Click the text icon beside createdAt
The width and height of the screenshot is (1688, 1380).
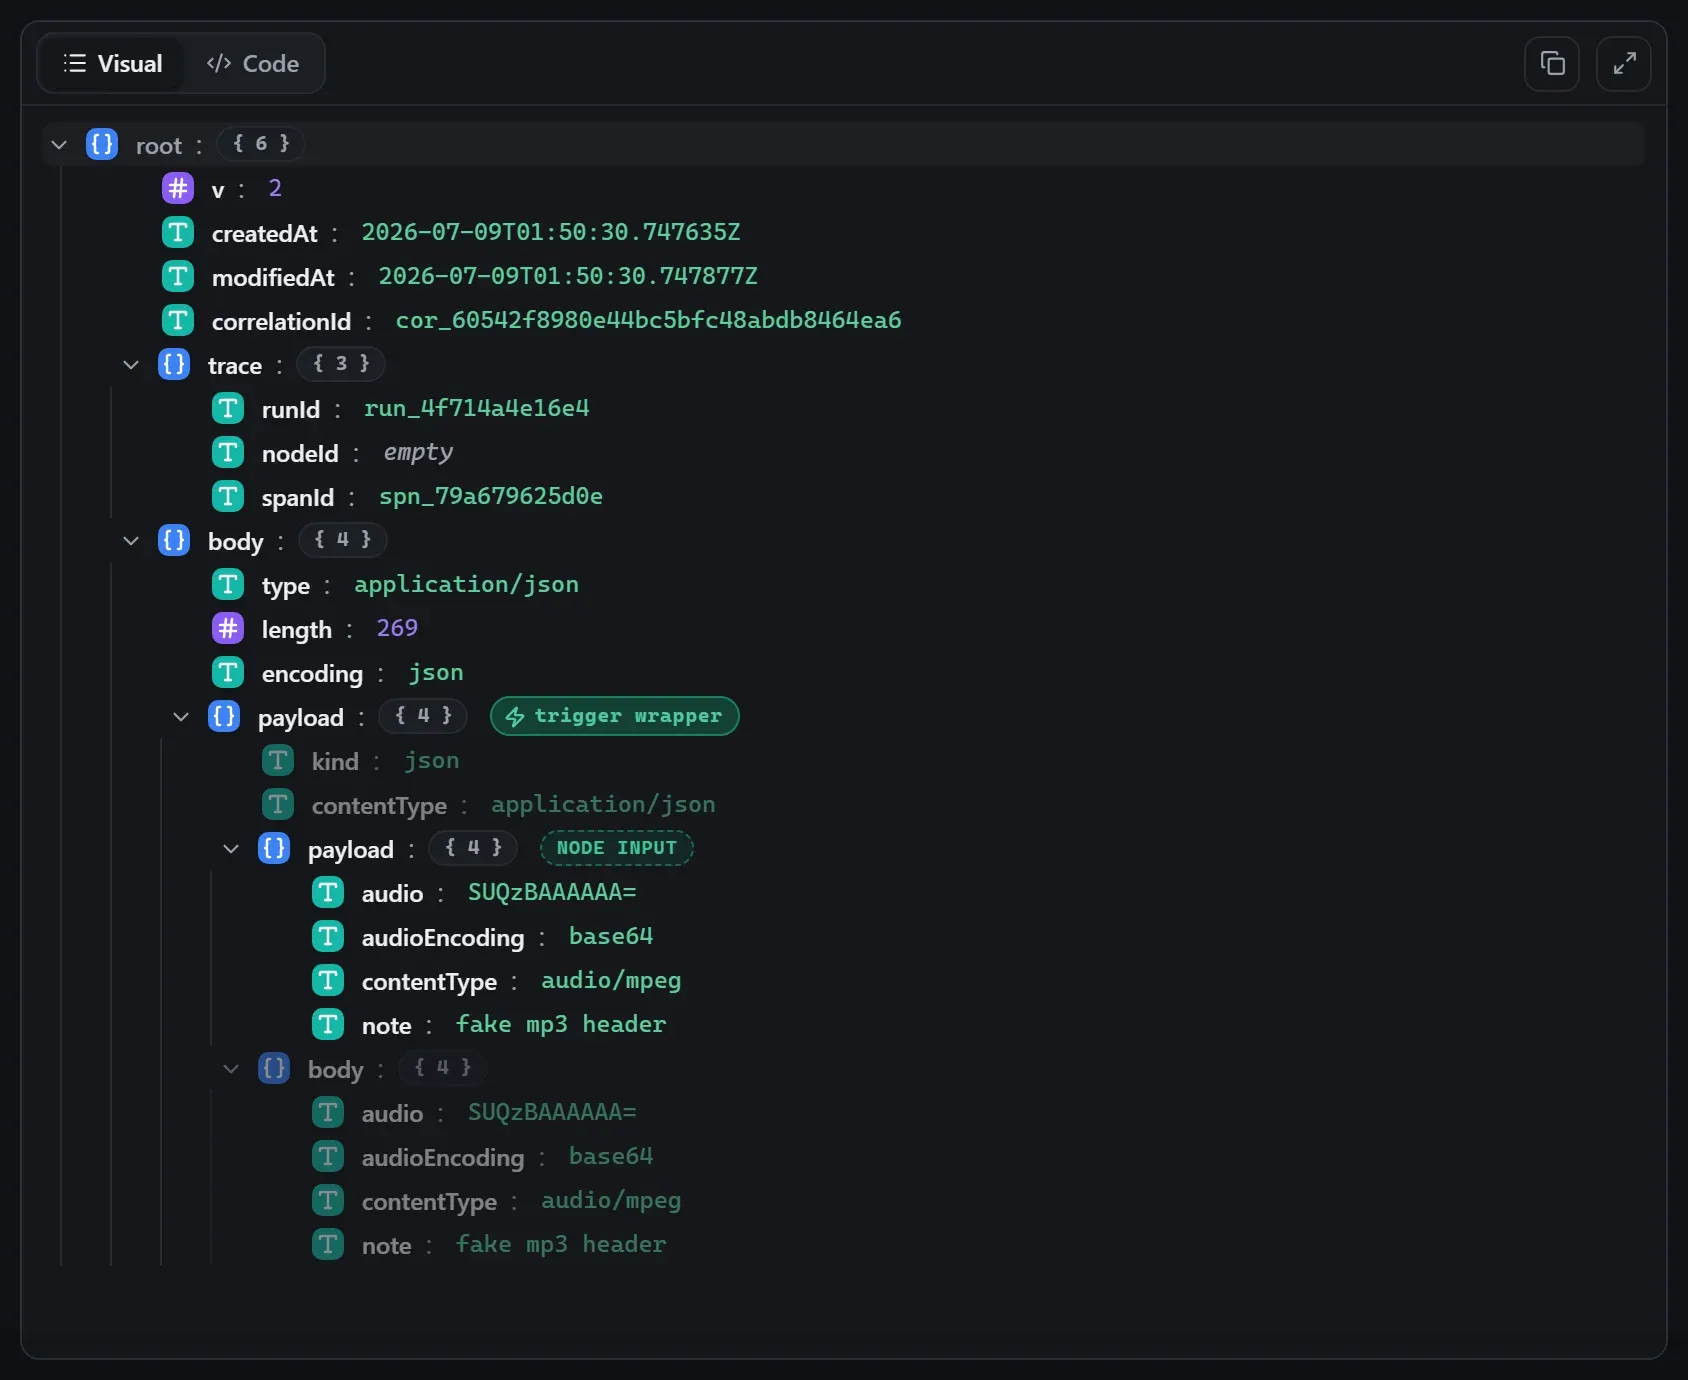click(178, 232)
